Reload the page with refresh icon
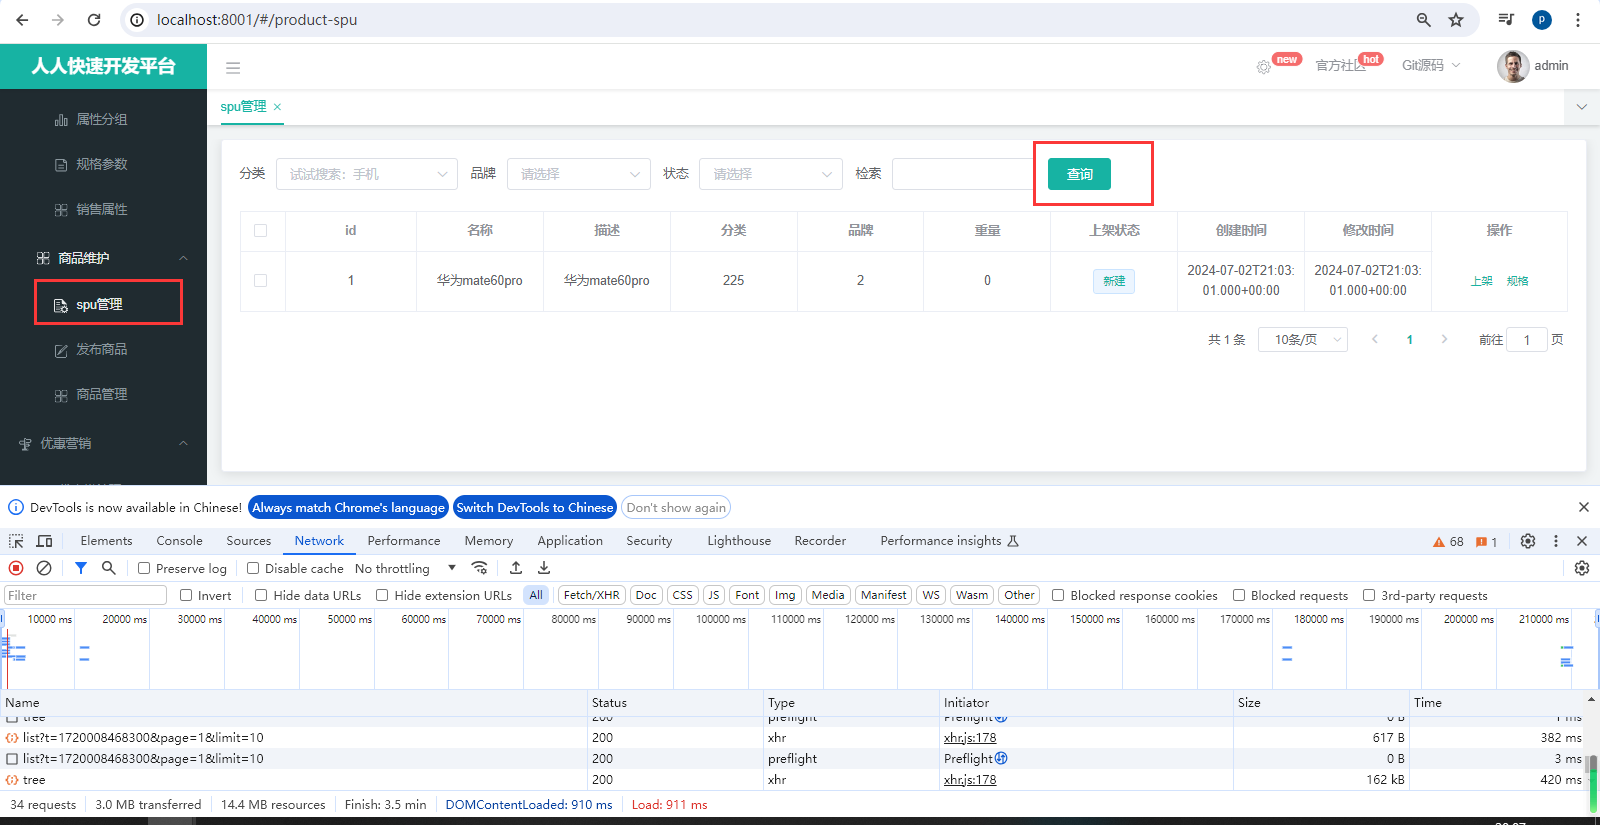Screen dimensions: 1600x825 94,20
